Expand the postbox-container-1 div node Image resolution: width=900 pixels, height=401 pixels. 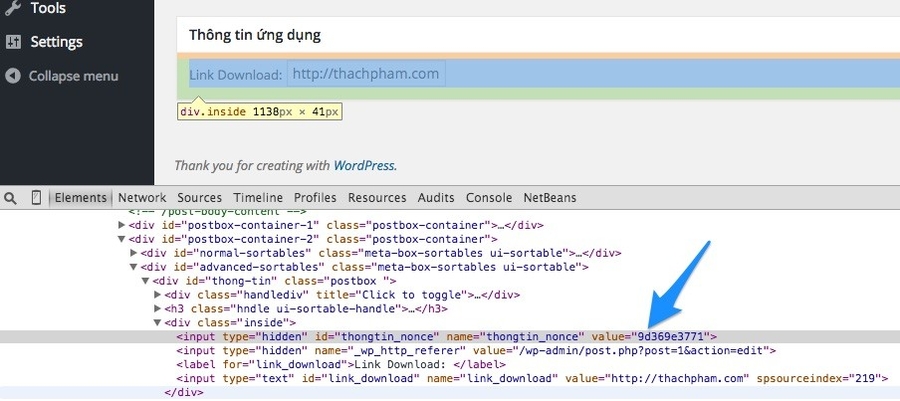tap(123, 225)
